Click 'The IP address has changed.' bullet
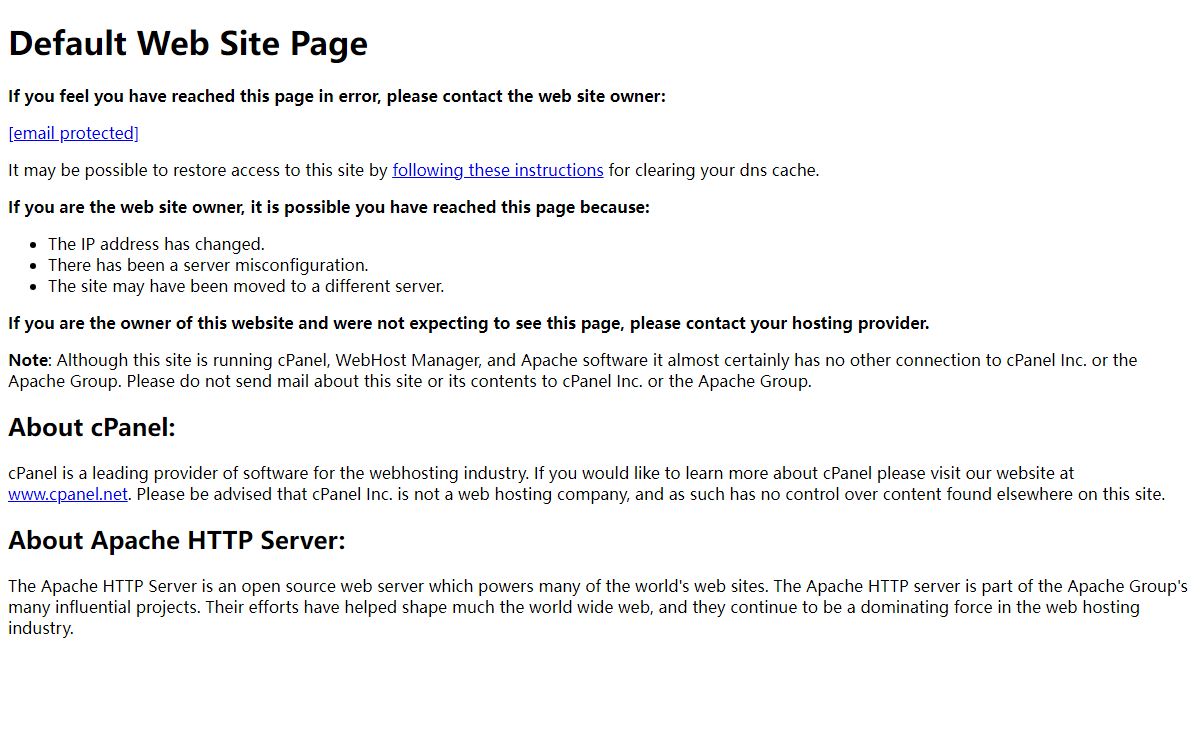 [156, 244]
